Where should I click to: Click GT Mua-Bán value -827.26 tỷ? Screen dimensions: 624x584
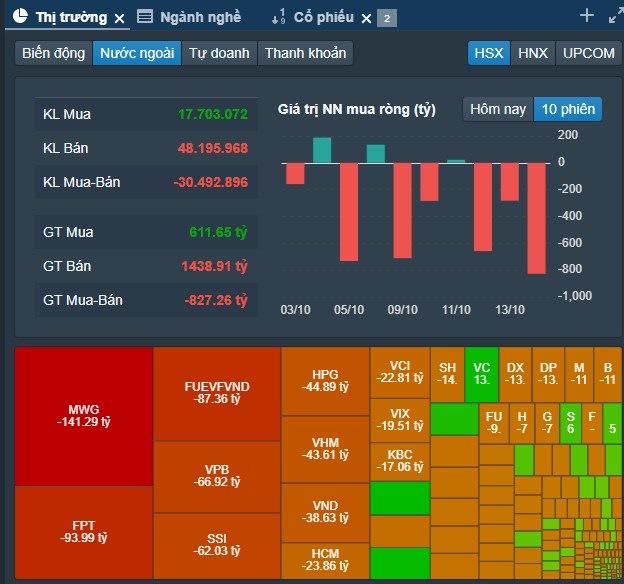(x=216, y=300)
